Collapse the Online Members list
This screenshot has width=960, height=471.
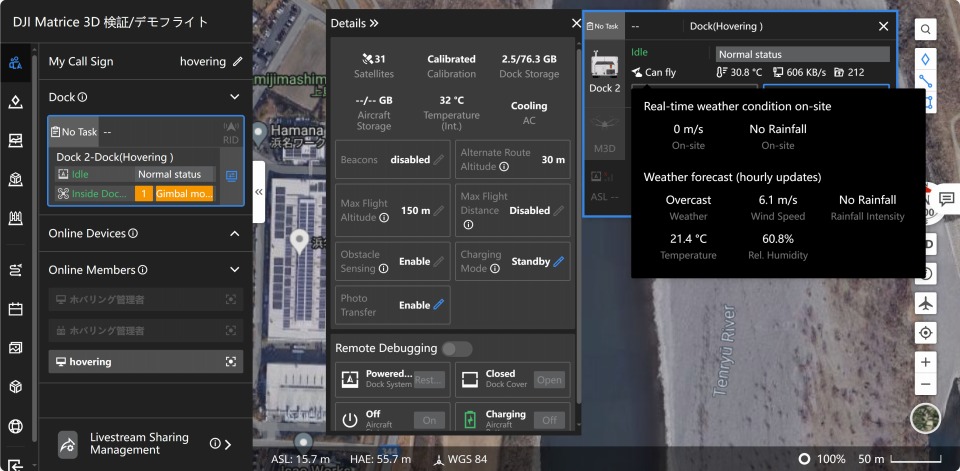click(x=234, y=270)
